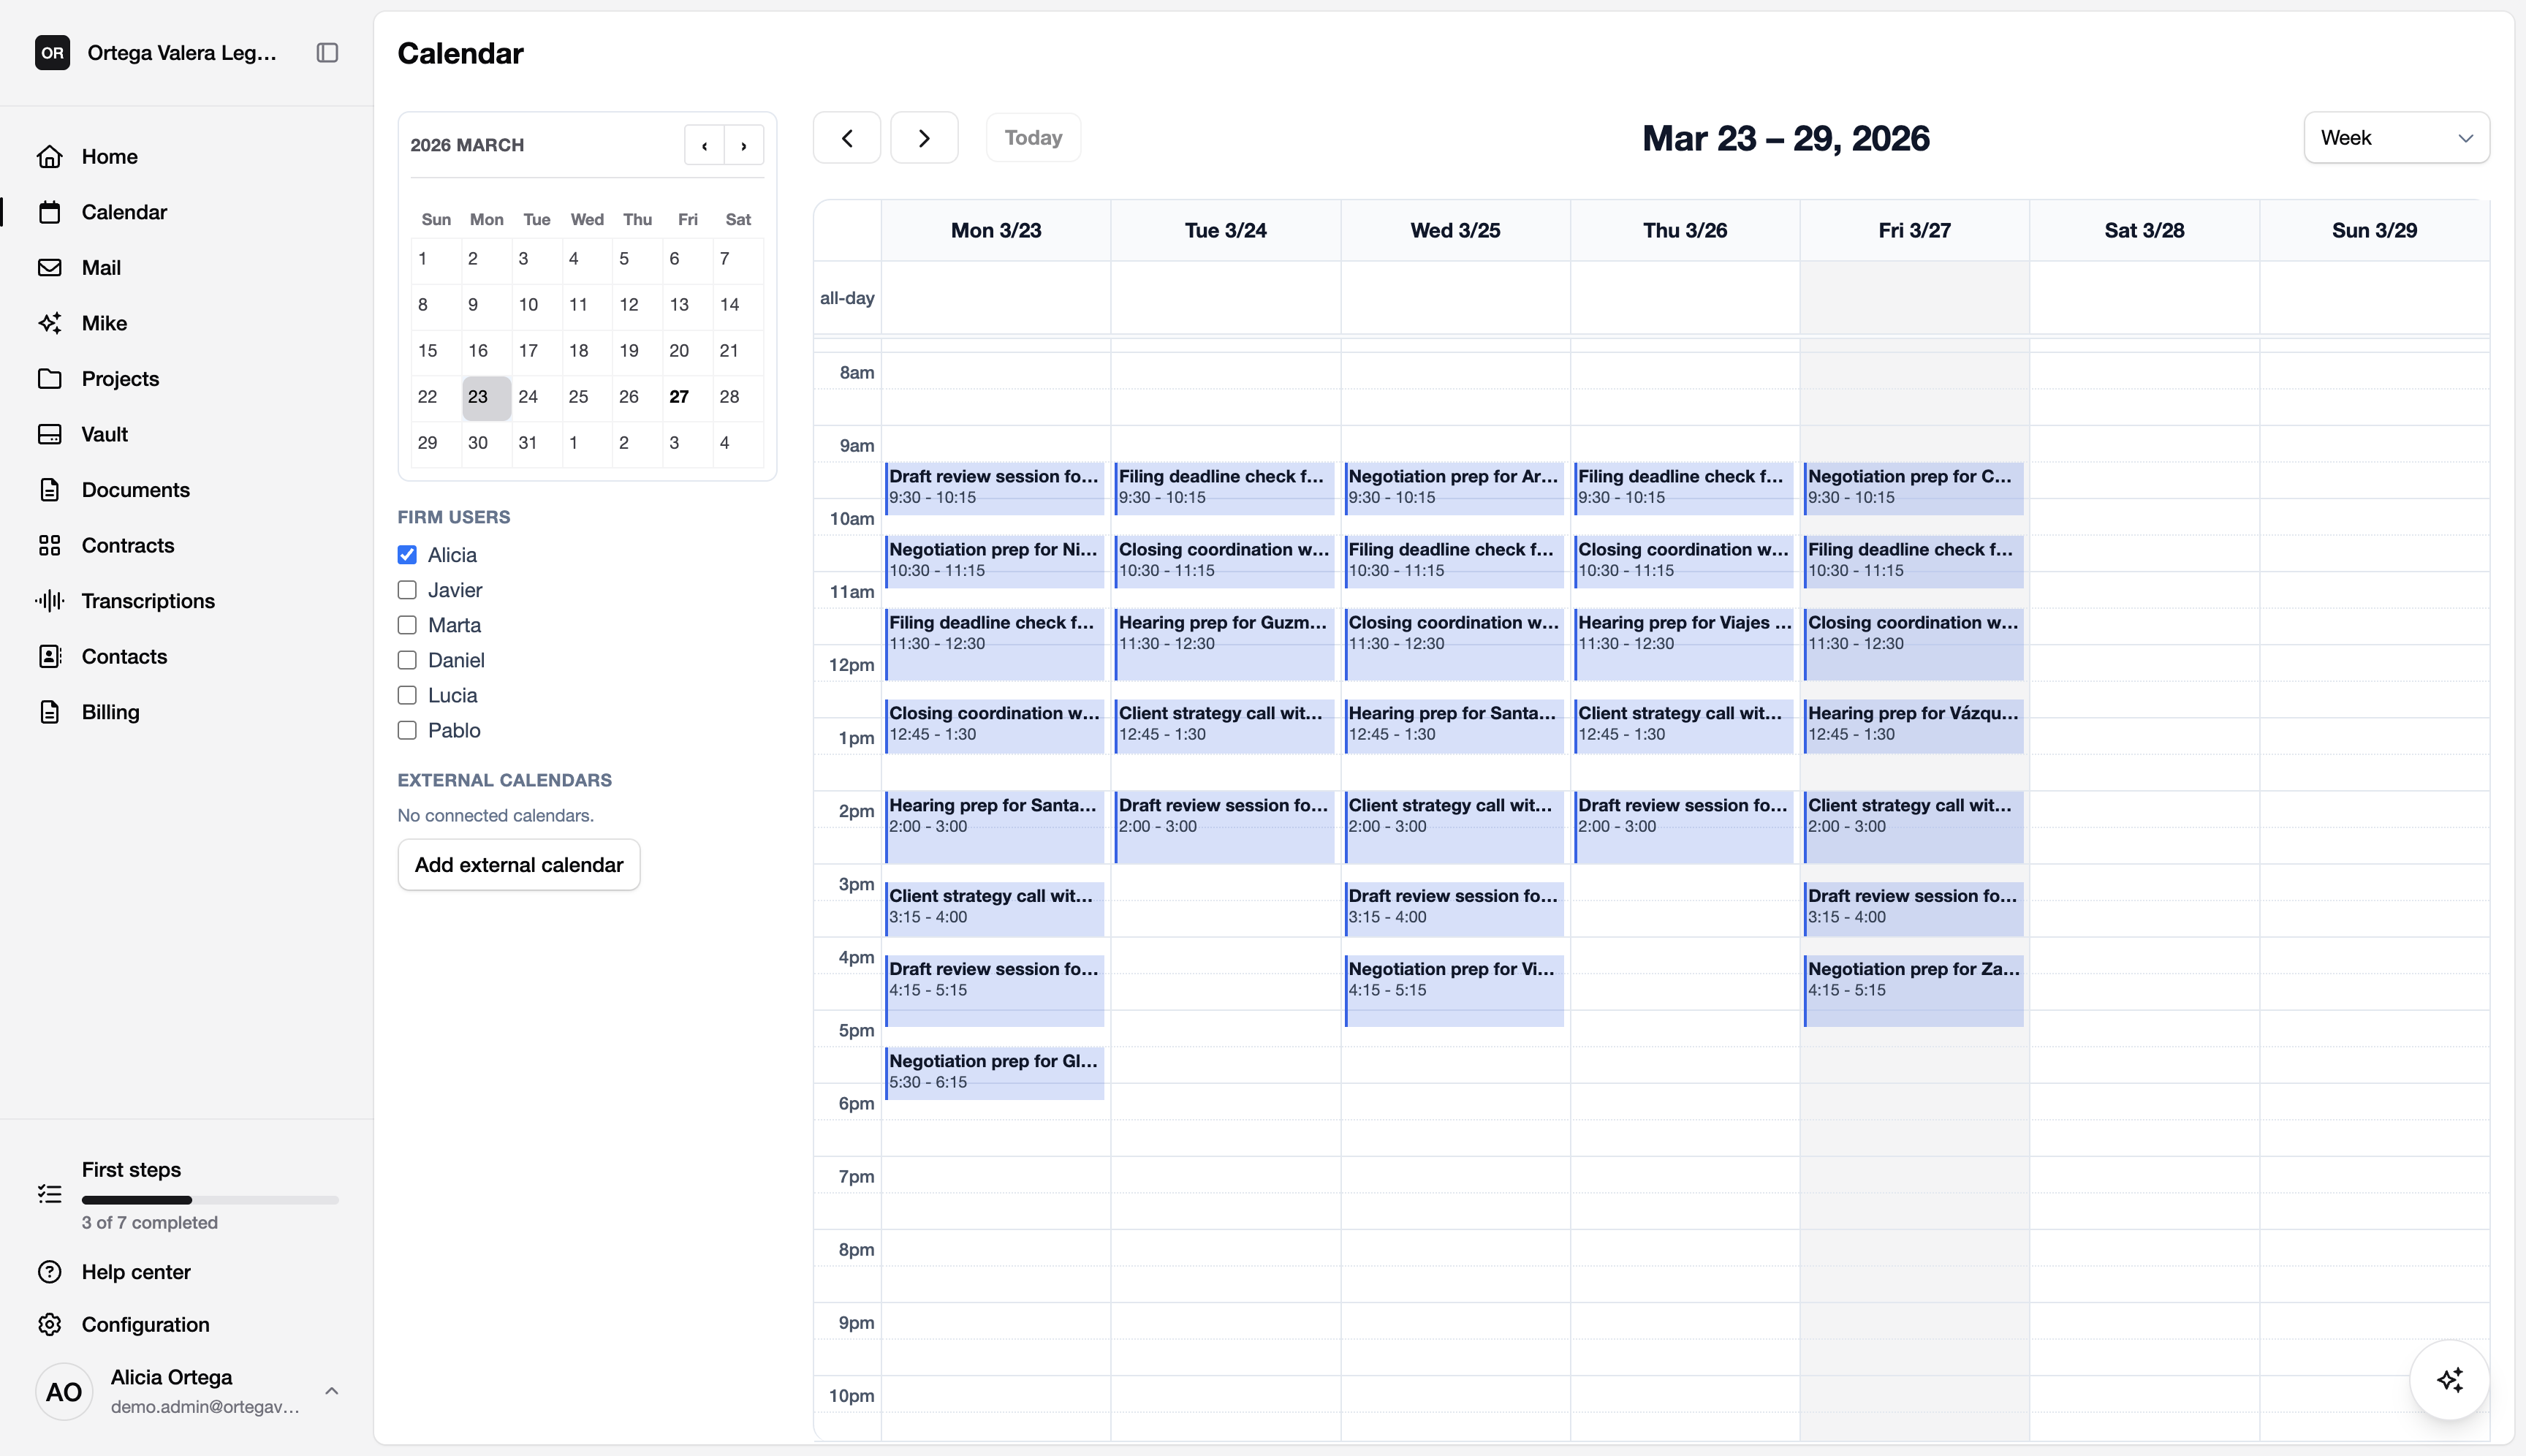Open the Configuration page
The height and width of the screenshot is (1456, 2526).
(145, 1324)
